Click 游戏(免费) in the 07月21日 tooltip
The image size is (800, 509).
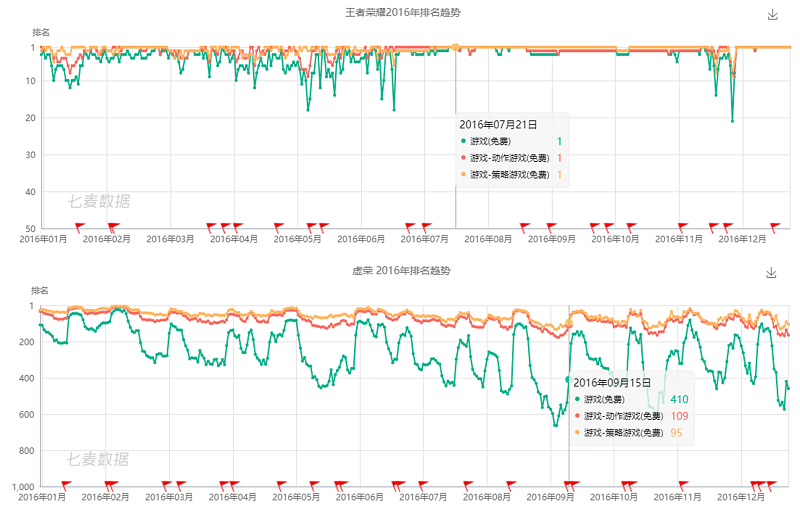(x=490, y=141)
